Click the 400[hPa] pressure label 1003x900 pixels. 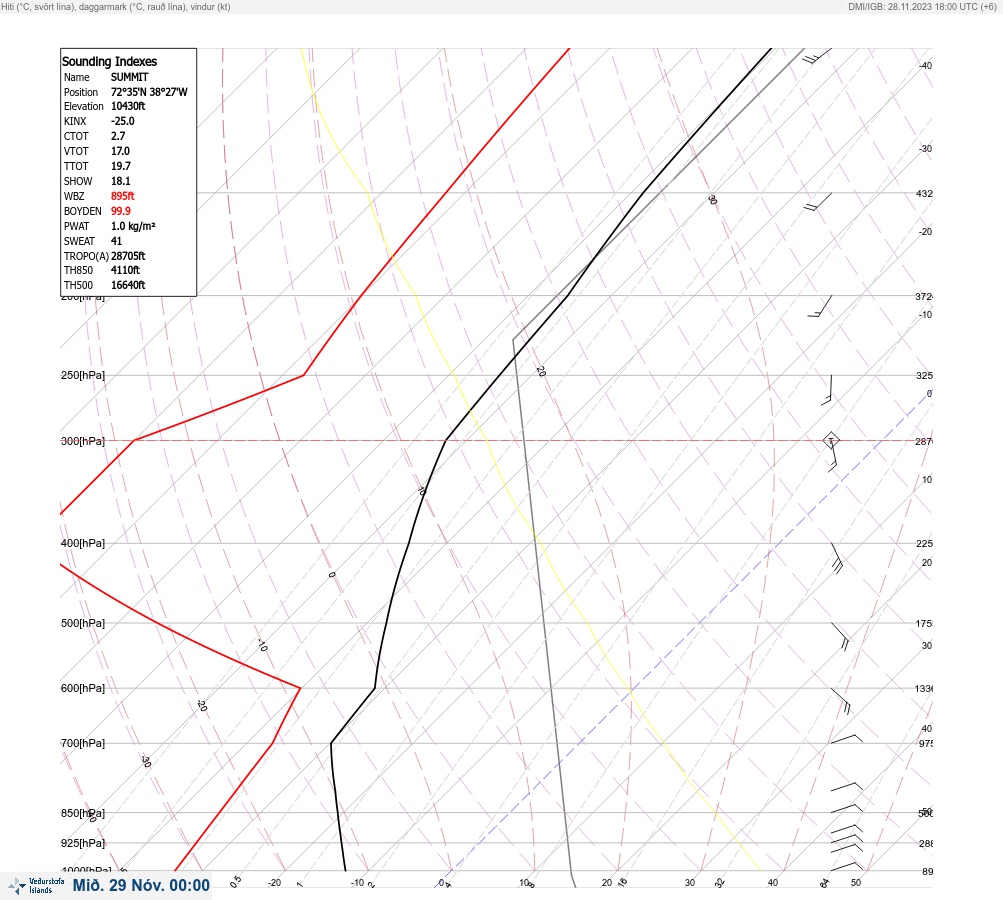(x=83, y=543)
